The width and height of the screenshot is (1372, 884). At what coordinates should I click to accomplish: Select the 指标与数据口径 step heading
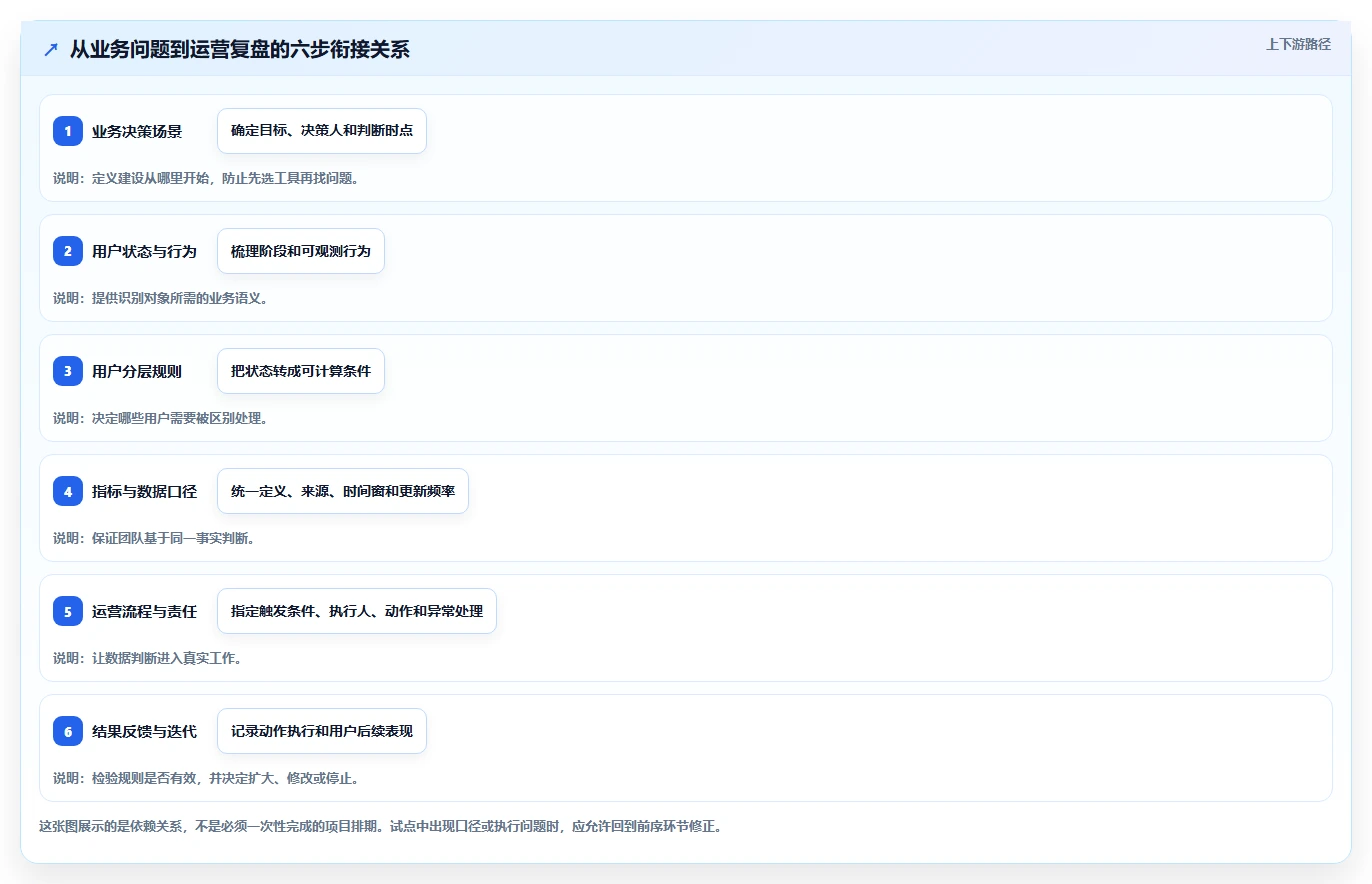tap(144, 491)
